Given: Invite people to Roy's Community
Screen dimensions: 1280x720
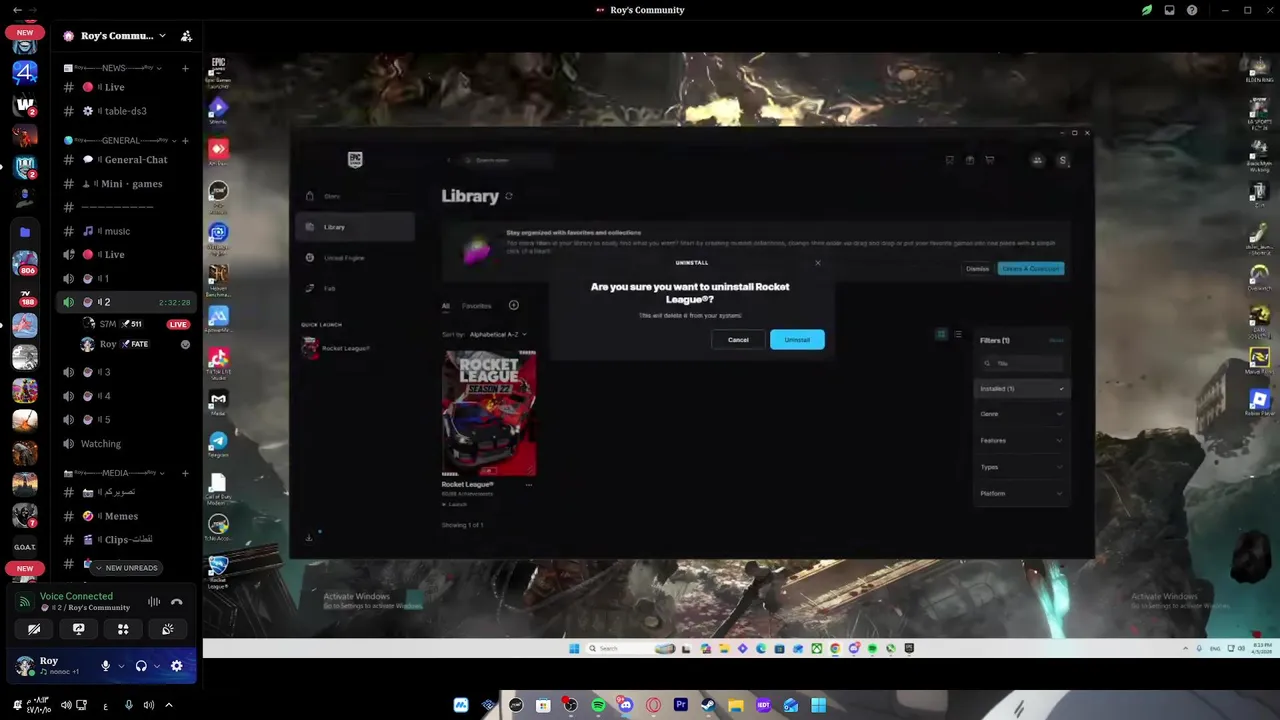Looking at the screenshot, I should [x=186, y=36].
